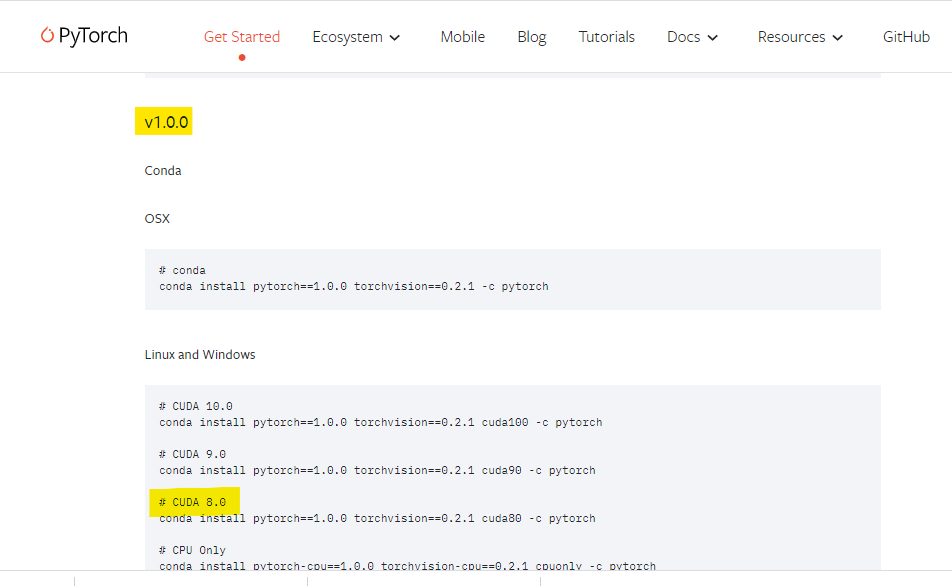
Task: Click the highlighted v1.0.0 version heading
Action: point(163,120)
